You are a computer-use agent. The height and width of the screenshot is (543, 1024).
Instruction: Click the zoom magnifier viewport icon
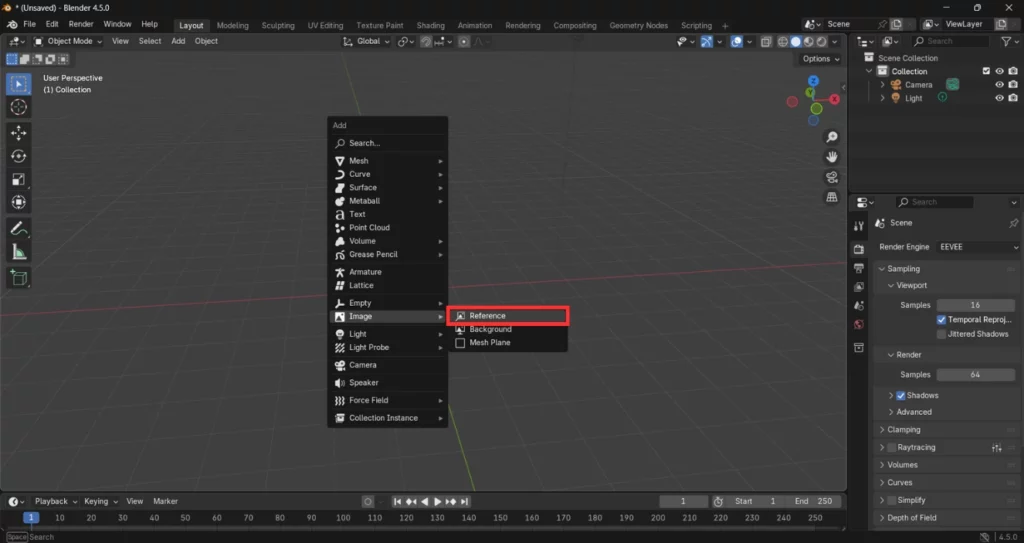click(x=831, y=137)
